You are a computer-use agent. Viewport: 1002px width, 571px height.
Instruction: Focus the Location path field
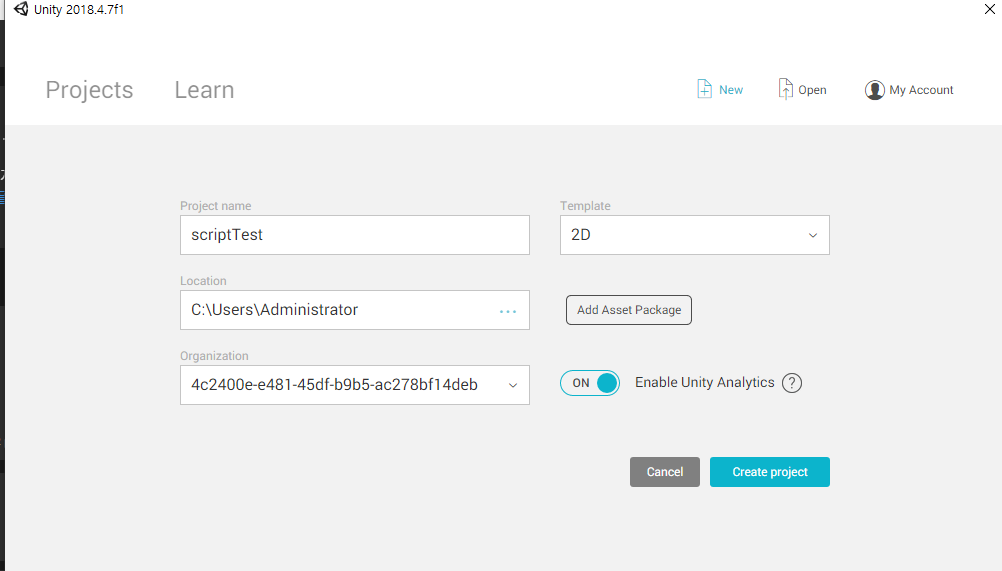[355, 310]
